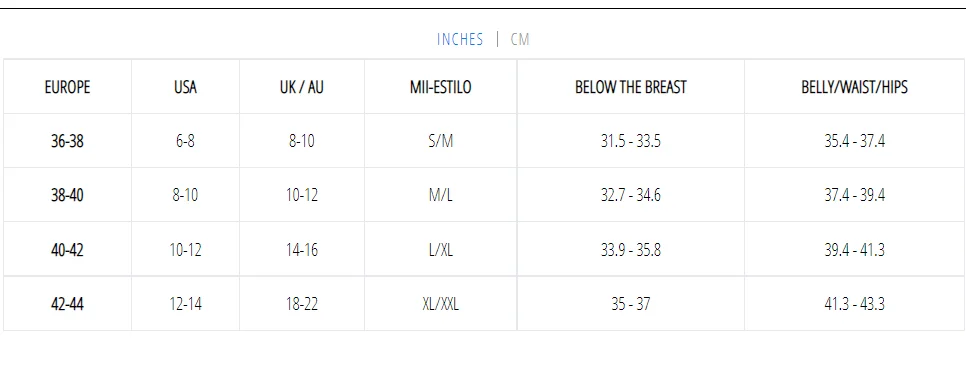Switch units to INCHES tab
Image resolution: width=966 pixels, height=366 pixels.
[460, 39]
